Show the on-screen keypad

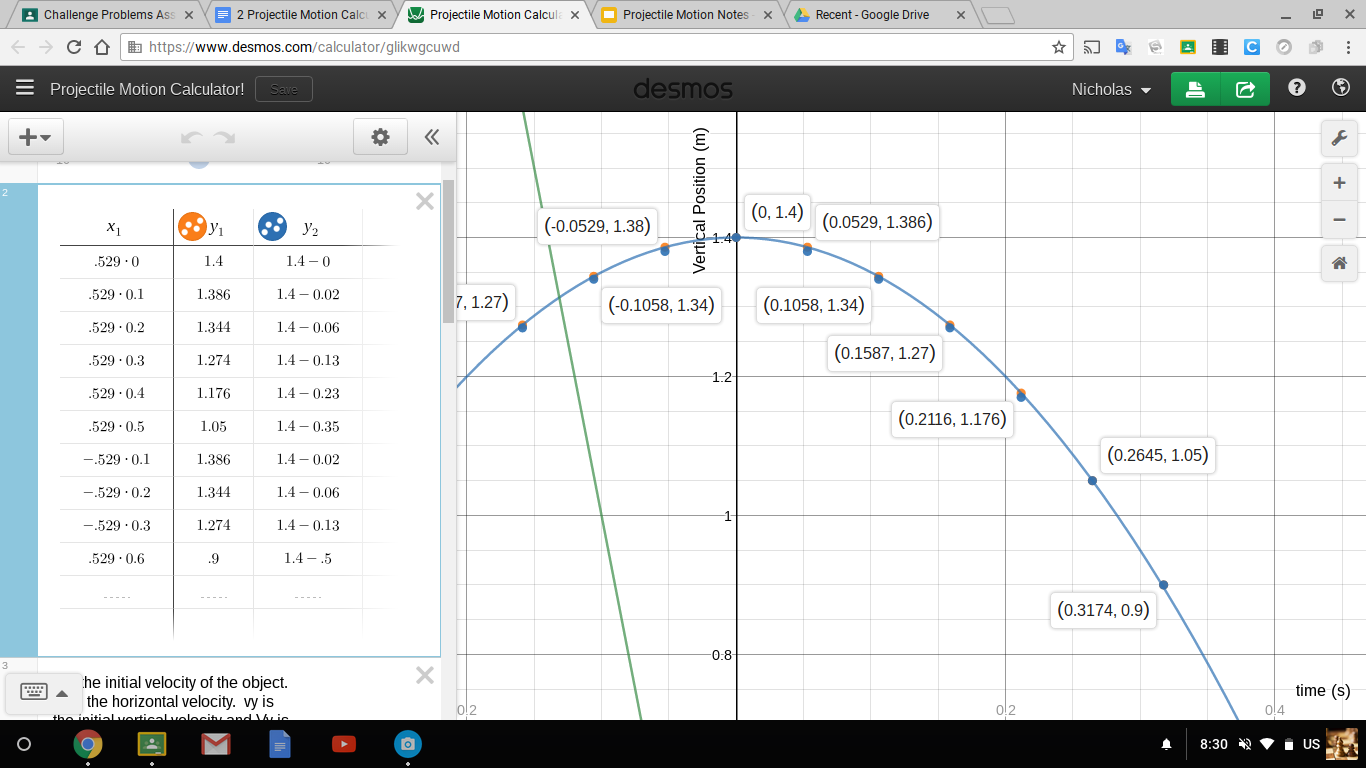coord(44,692)
